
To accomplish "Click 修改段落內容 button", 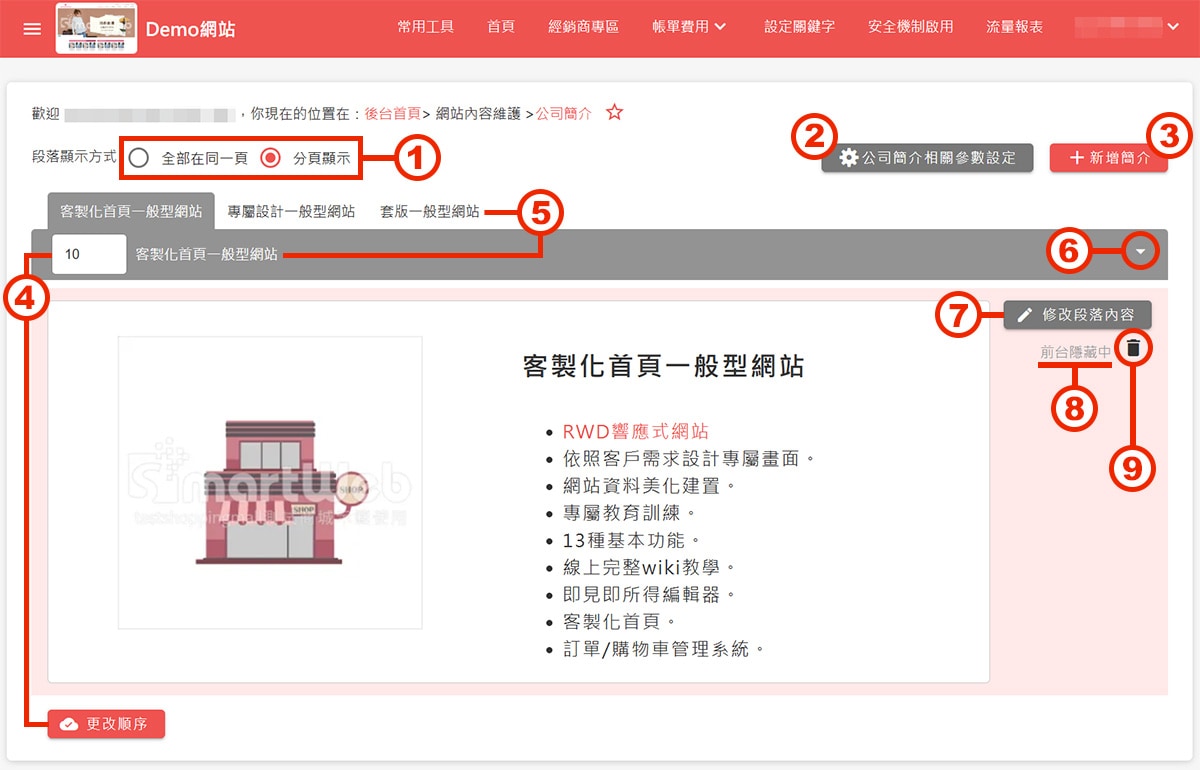I will [x=1077, y=315].
